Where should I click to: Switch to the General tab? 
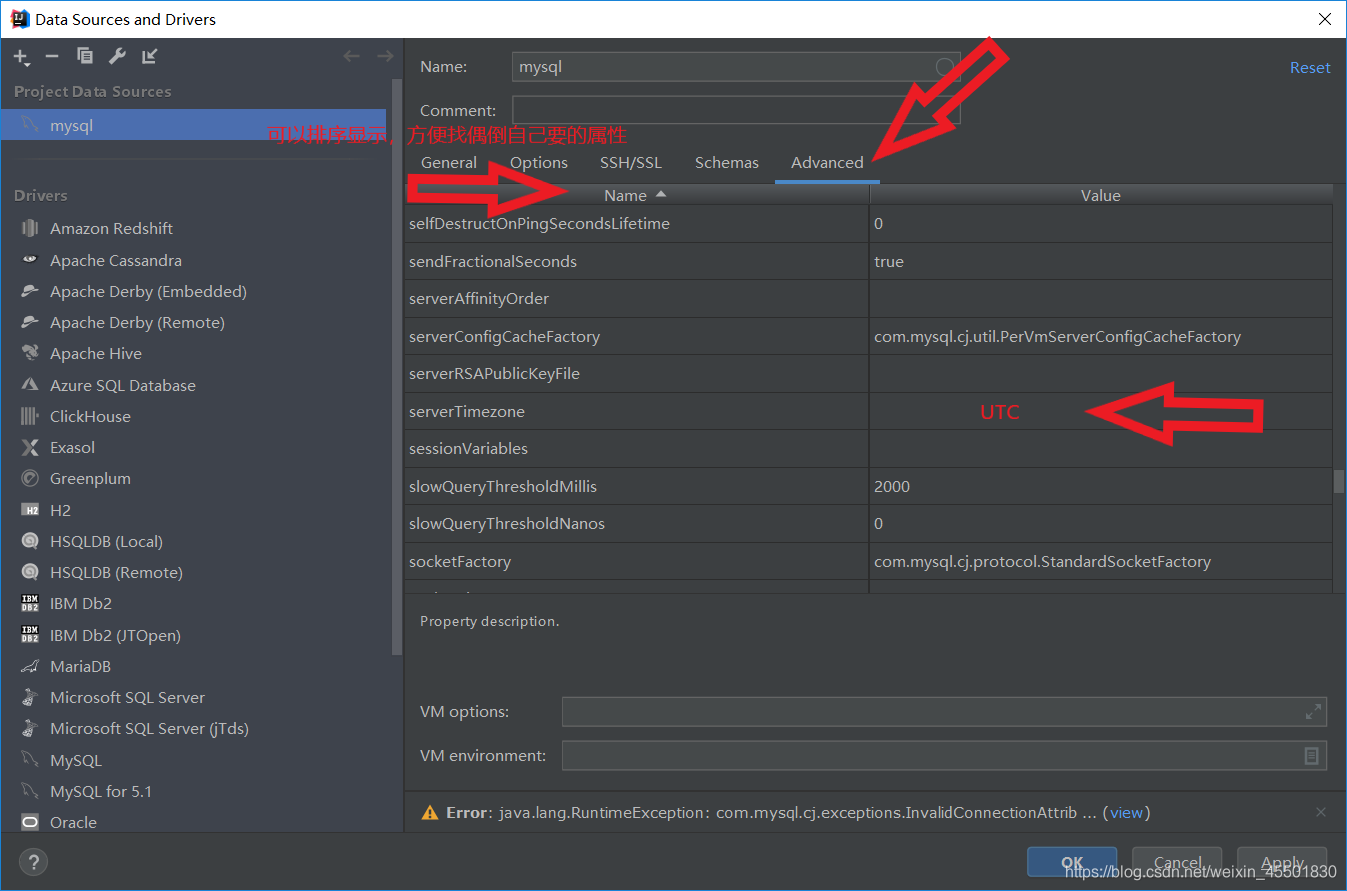pos(449,162)
